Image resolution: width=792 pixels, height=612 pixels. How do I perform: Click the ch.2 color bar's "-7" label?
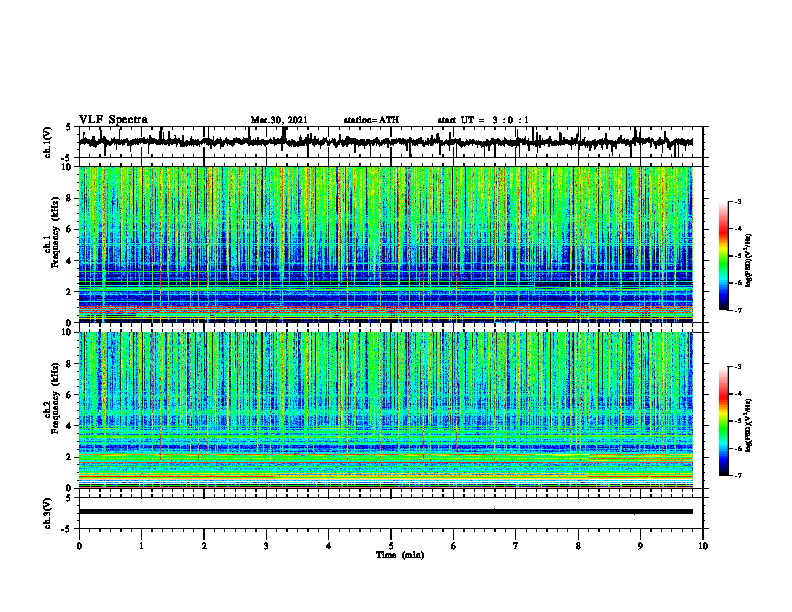[x=737, y=475]
